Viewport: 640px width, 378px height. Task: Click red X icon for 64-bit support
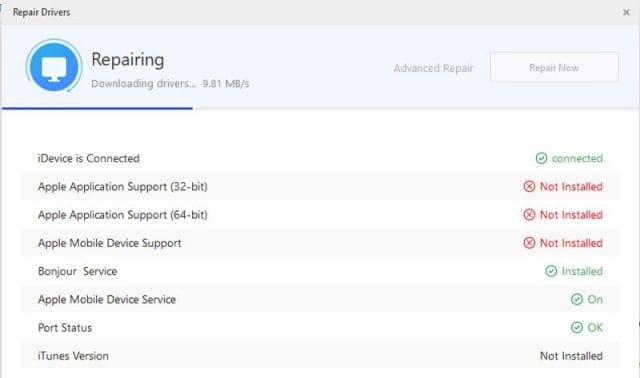[529, 215]
